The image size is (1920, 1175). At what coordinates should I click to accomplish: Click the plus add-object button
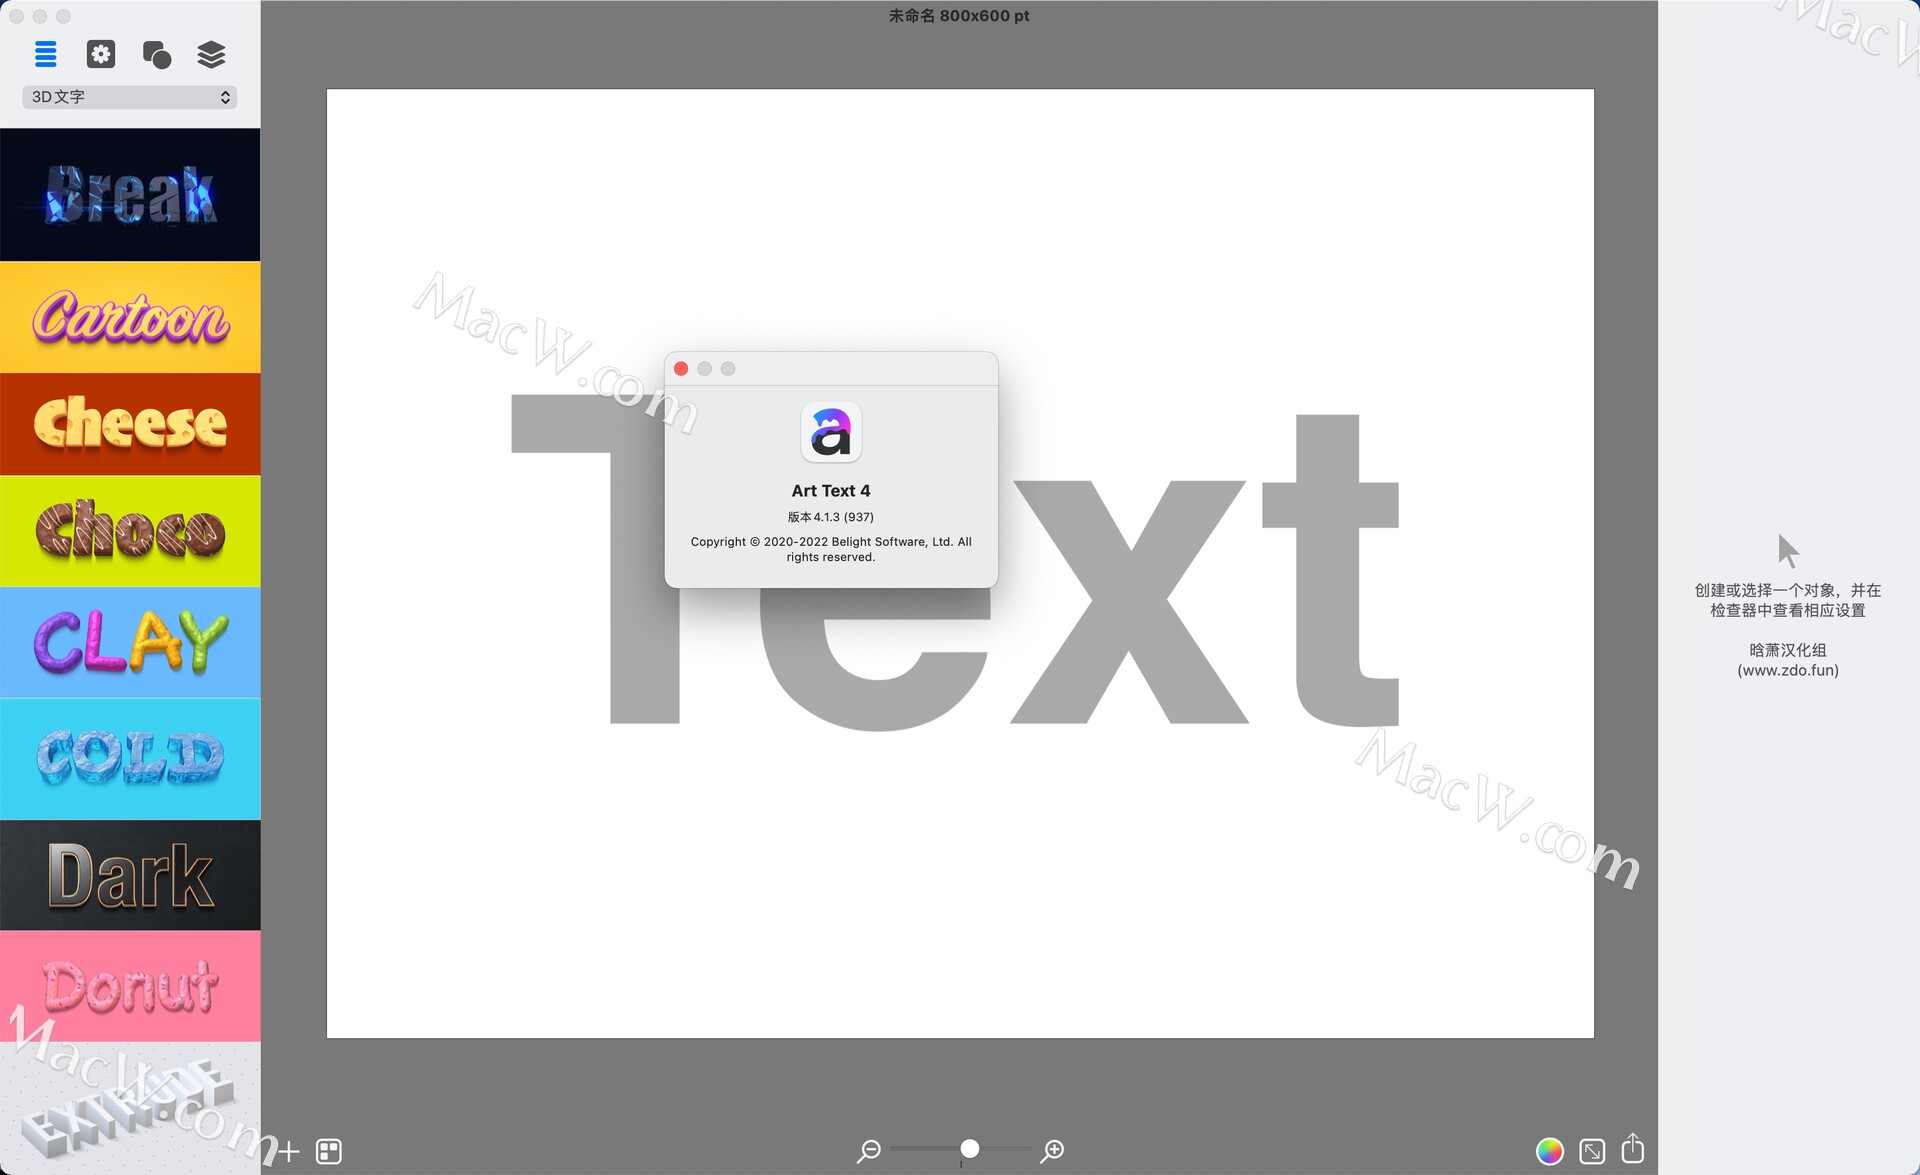point(289,1151)
